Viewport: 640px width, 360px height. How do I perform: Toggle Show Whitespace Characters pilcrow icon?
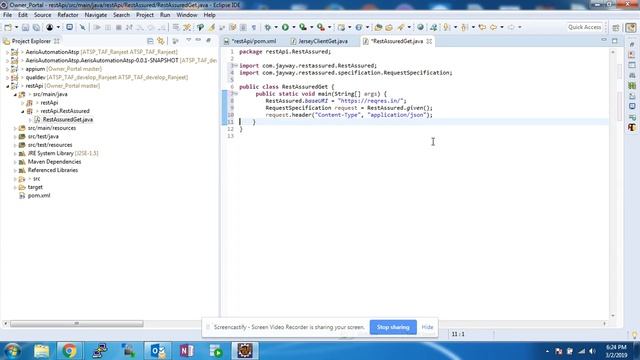(253, 27)
